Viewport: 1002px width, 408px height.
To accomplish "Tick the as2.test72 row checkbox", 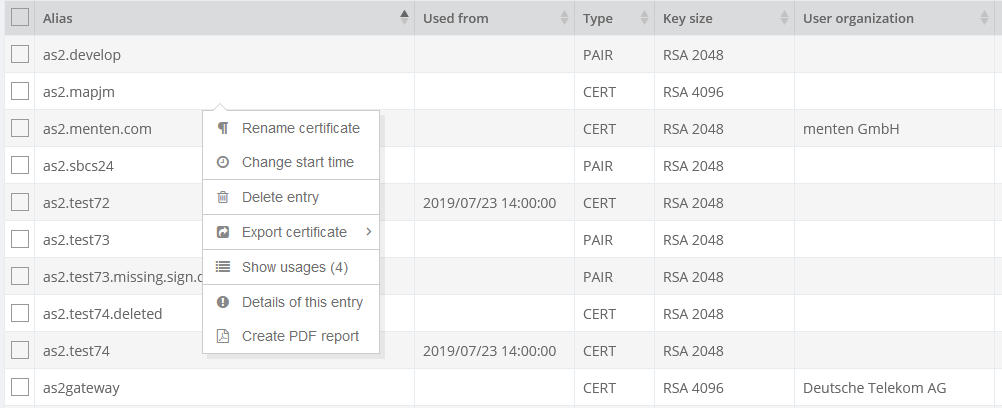I will (x=19, y=203).
